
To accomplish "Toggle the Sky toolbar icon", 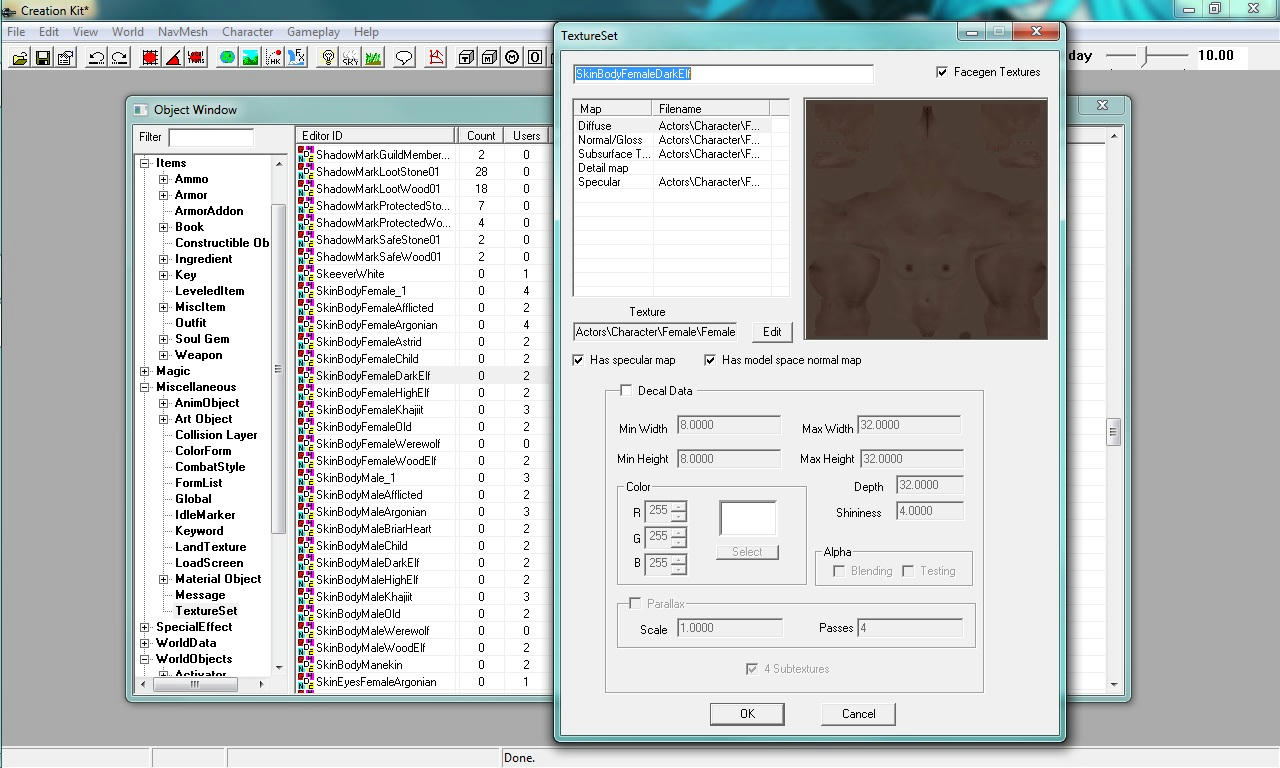I will (x=350, y=58).
